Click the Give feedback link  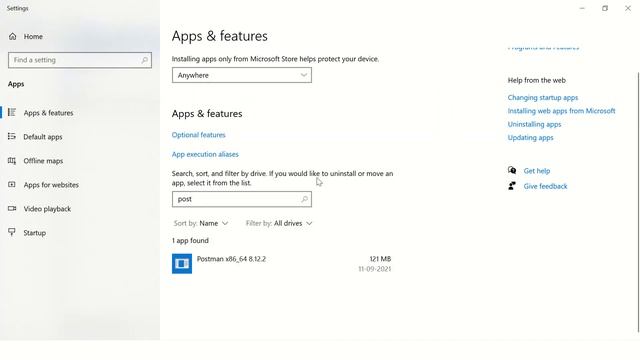(545, 186)
